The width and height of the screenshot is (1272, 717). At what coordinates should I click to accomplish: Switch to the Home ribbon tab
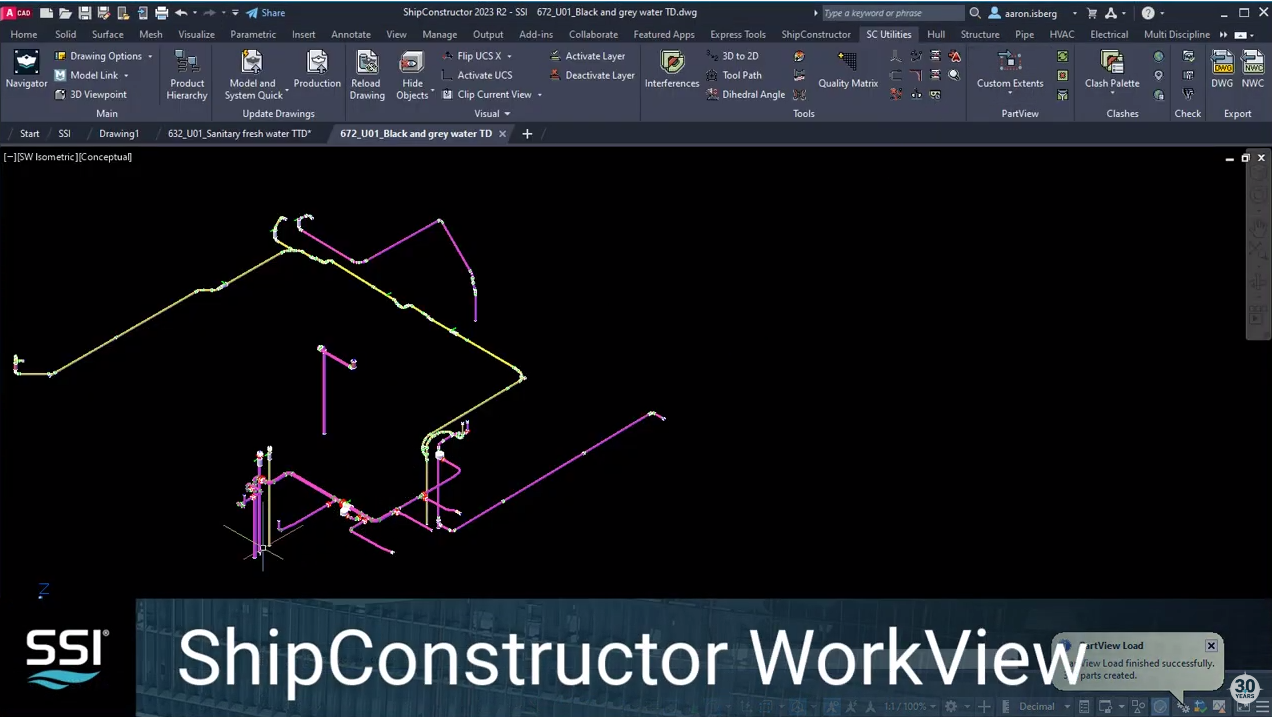(24, 34)
